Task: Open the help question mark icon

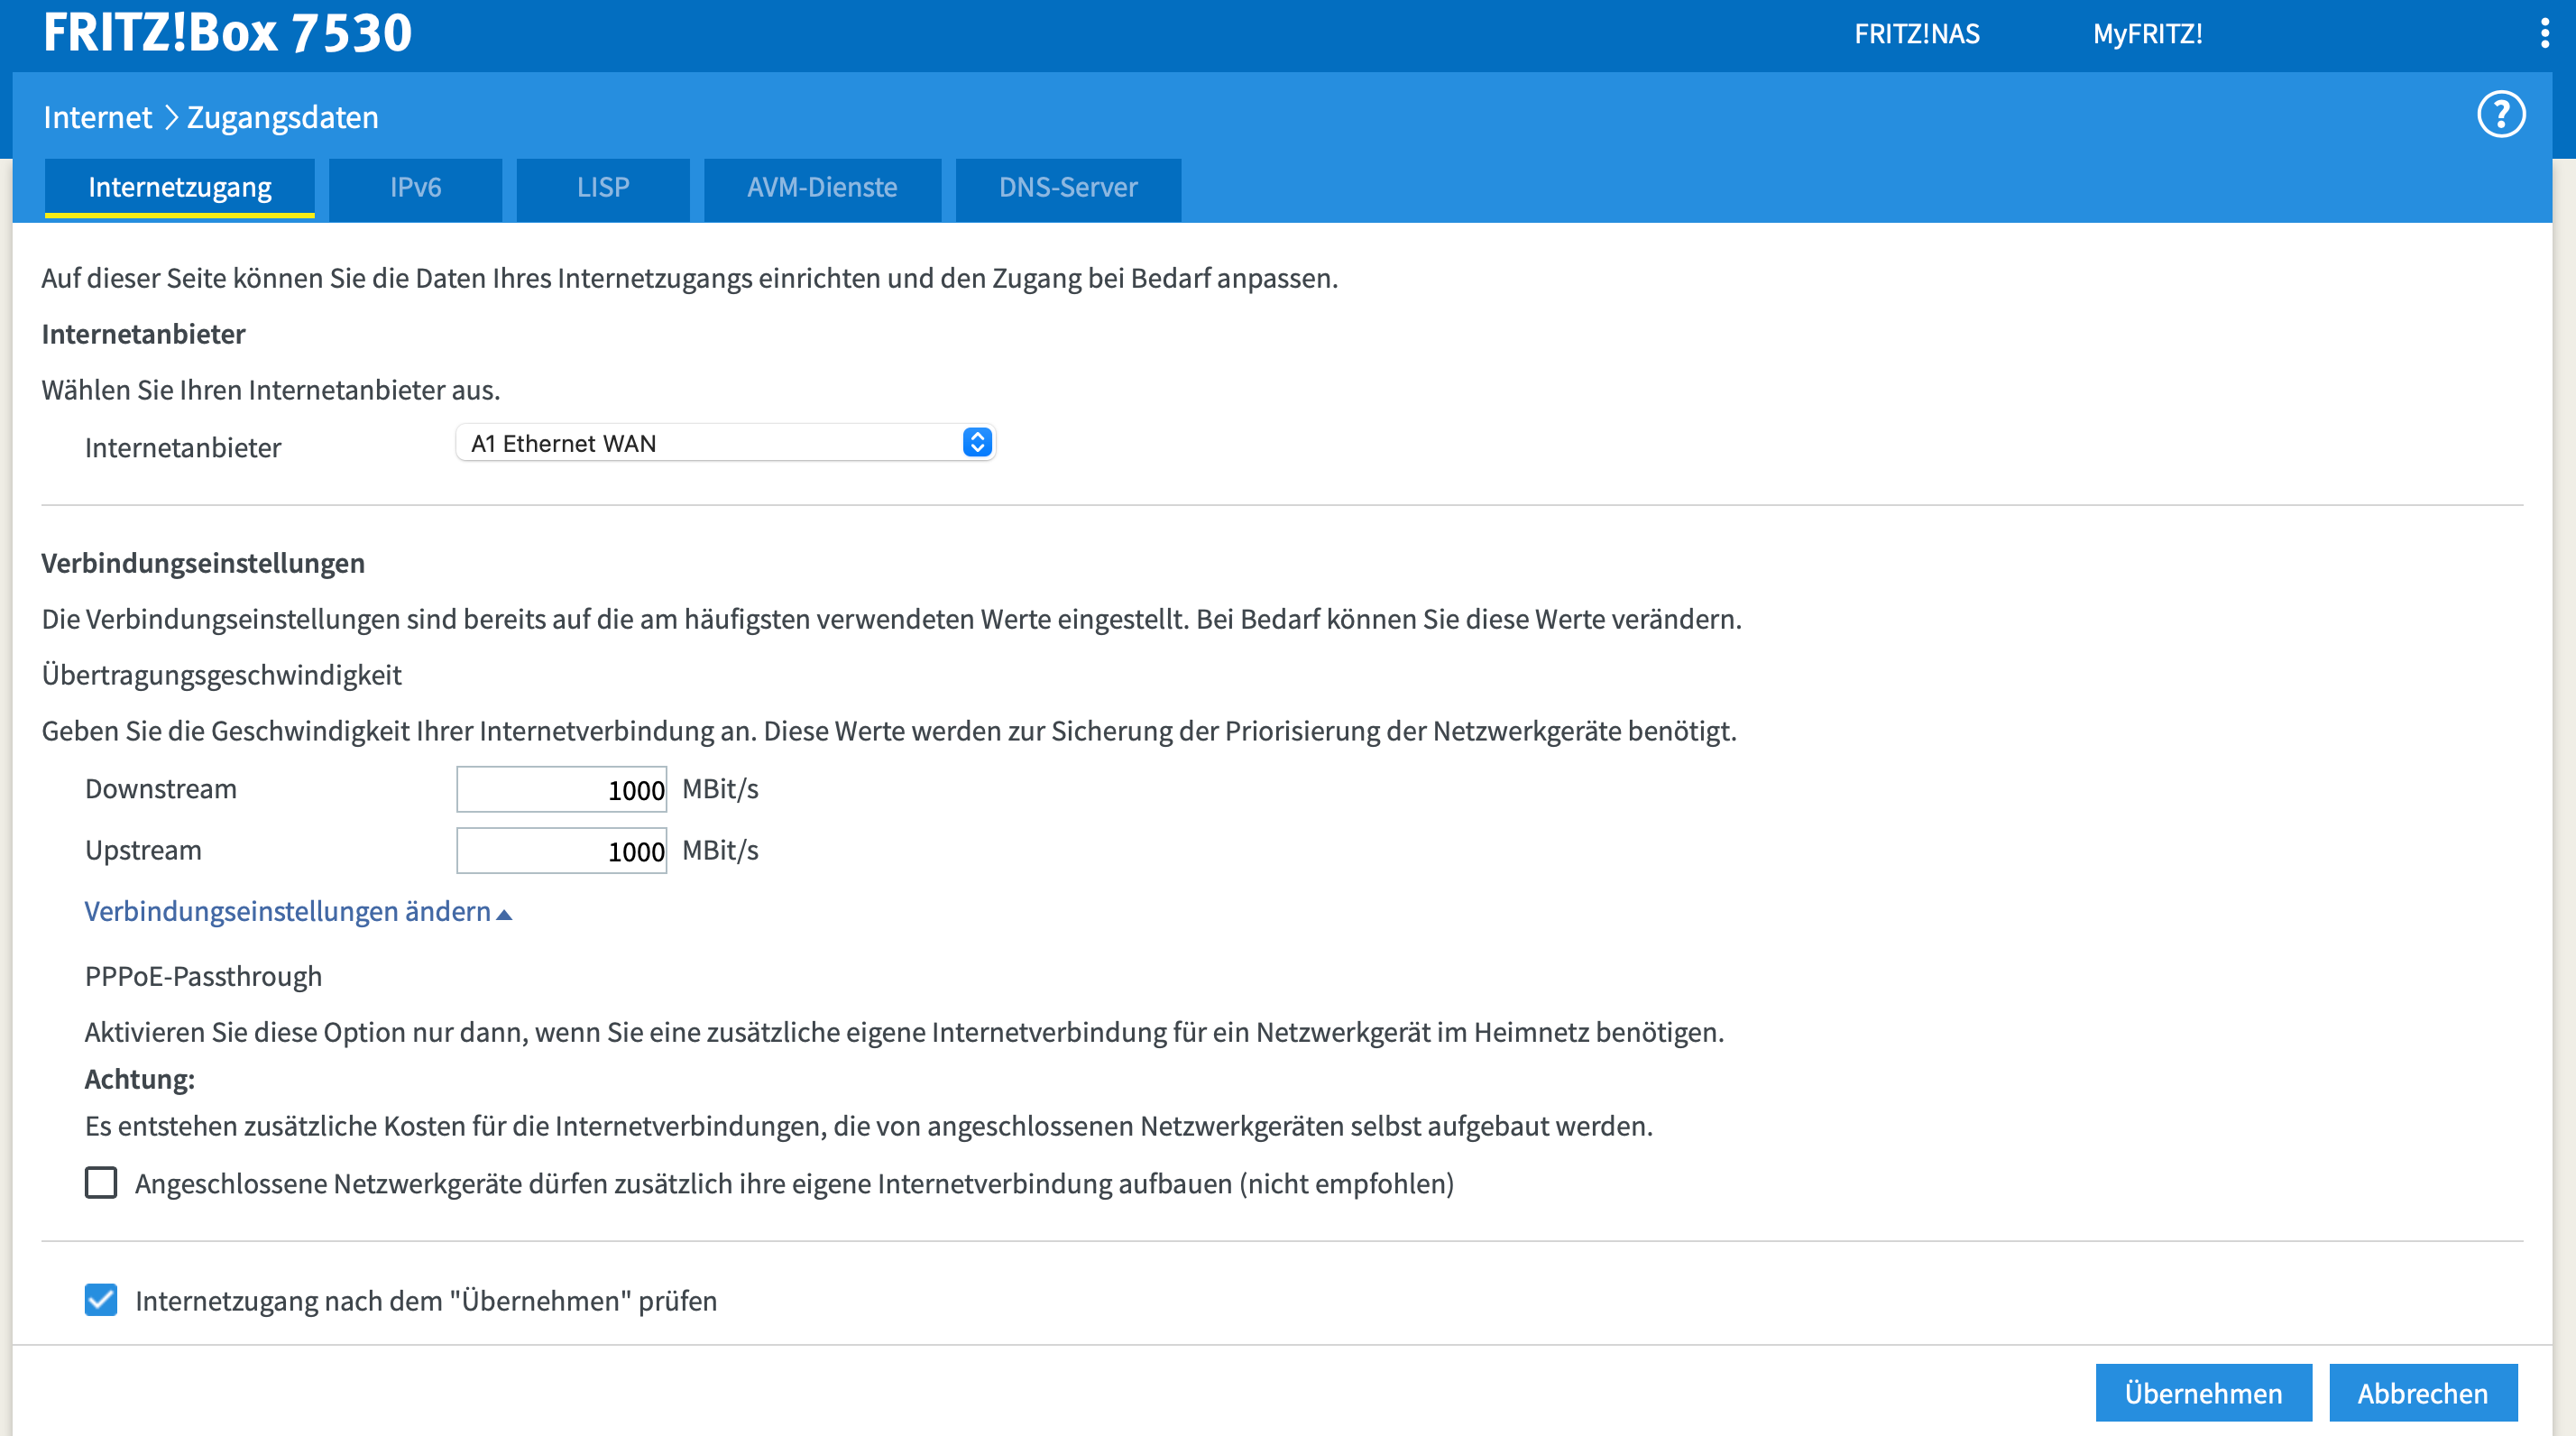Action: (2501, 115)
